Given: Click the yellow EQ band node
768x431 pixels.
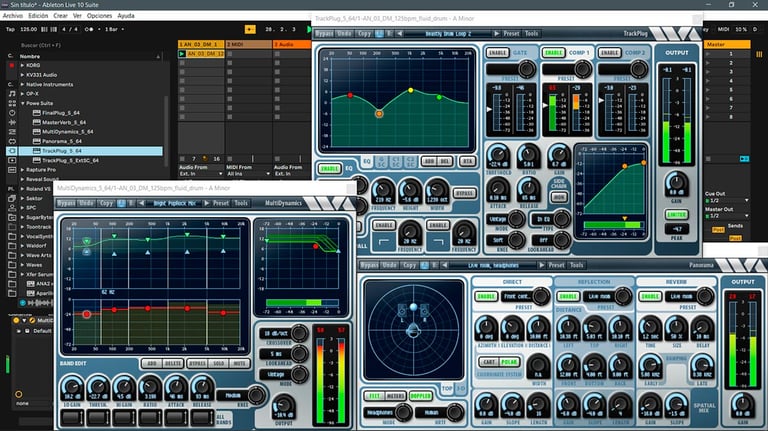Looking at the screenshot, I should tap(410, 91).
